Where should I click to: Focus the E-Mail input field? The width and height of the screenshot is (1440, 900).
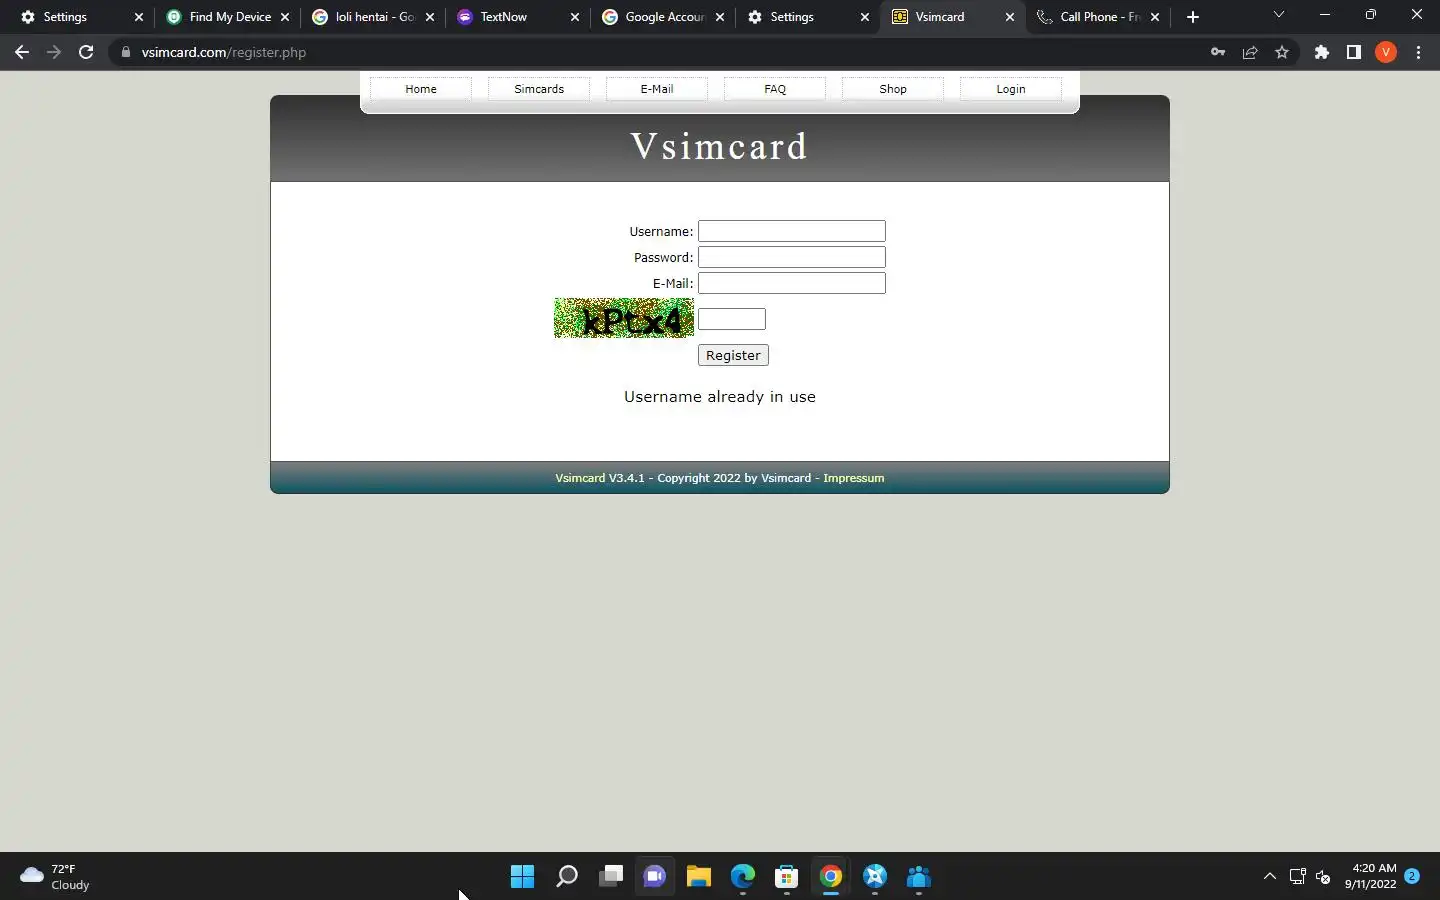(792, 283)
